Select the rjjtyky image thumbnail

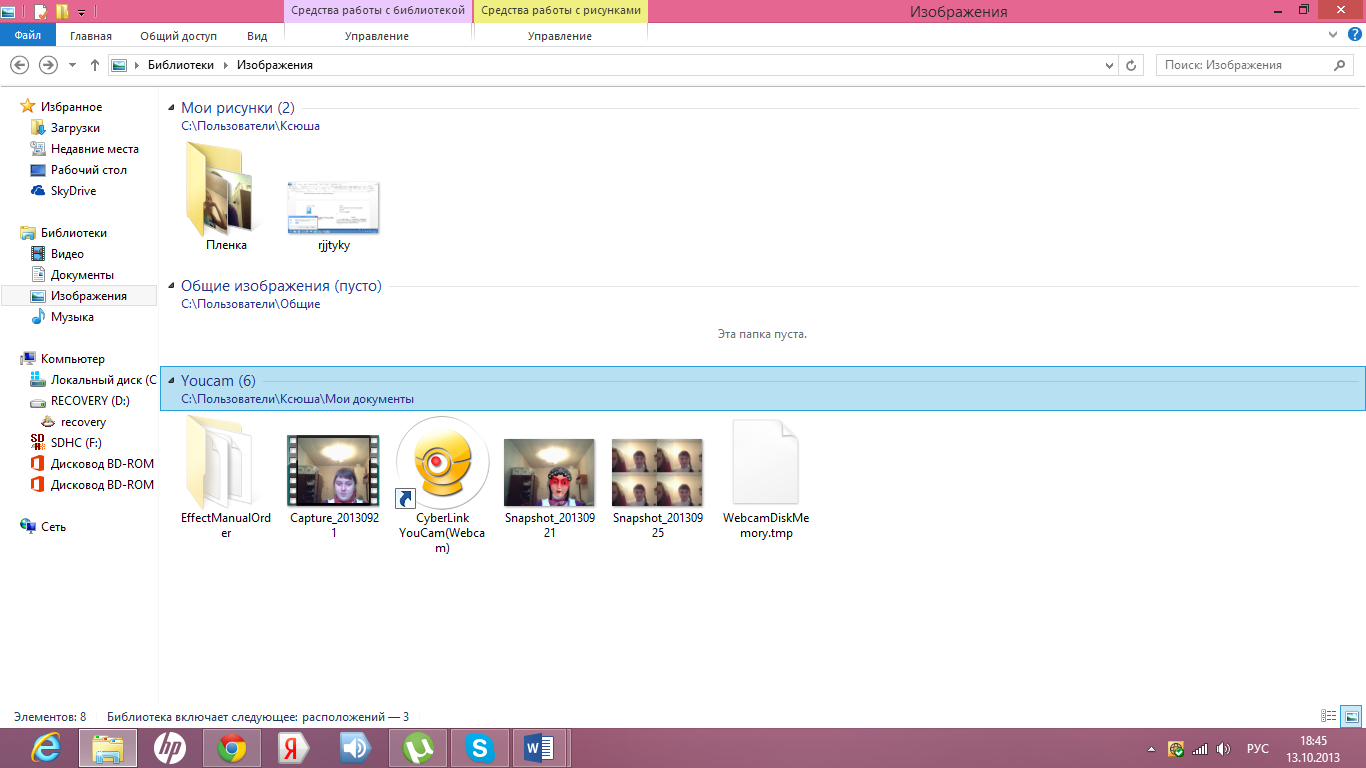(x=333, y=216)
